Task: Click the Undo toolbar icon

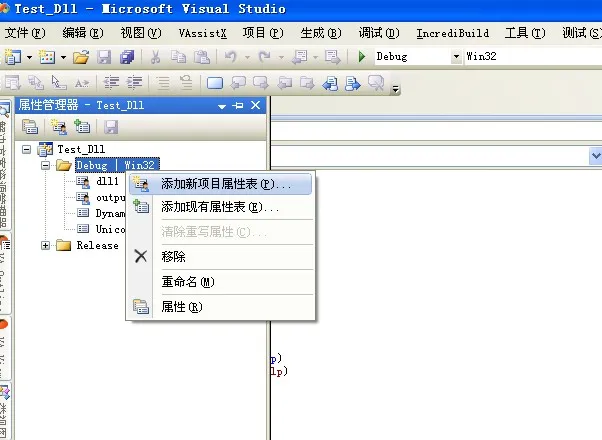Action: click(230, 57)
